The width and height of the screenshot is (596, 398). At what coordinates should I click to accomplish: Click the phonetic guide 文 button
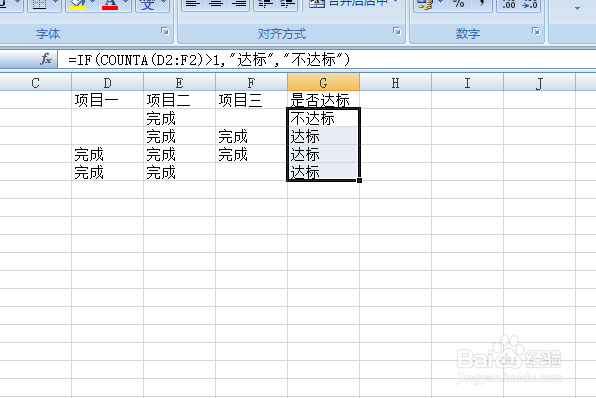coord(147,5)
